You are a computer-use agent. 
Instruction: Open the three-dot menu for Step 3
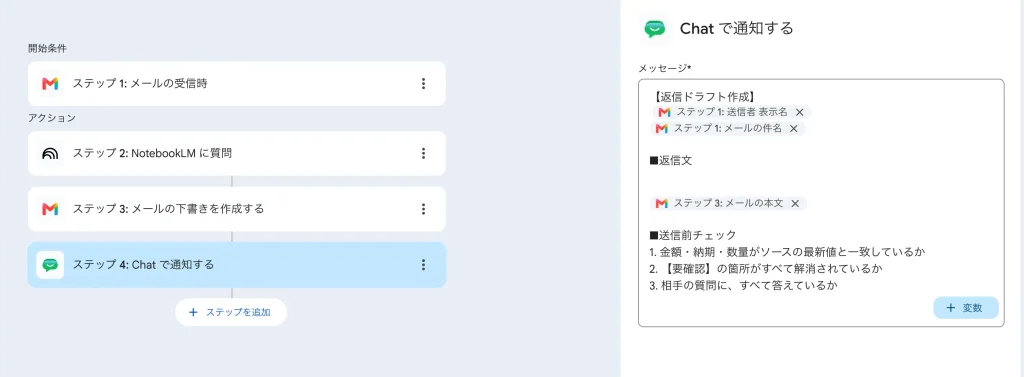pos(423,209)
